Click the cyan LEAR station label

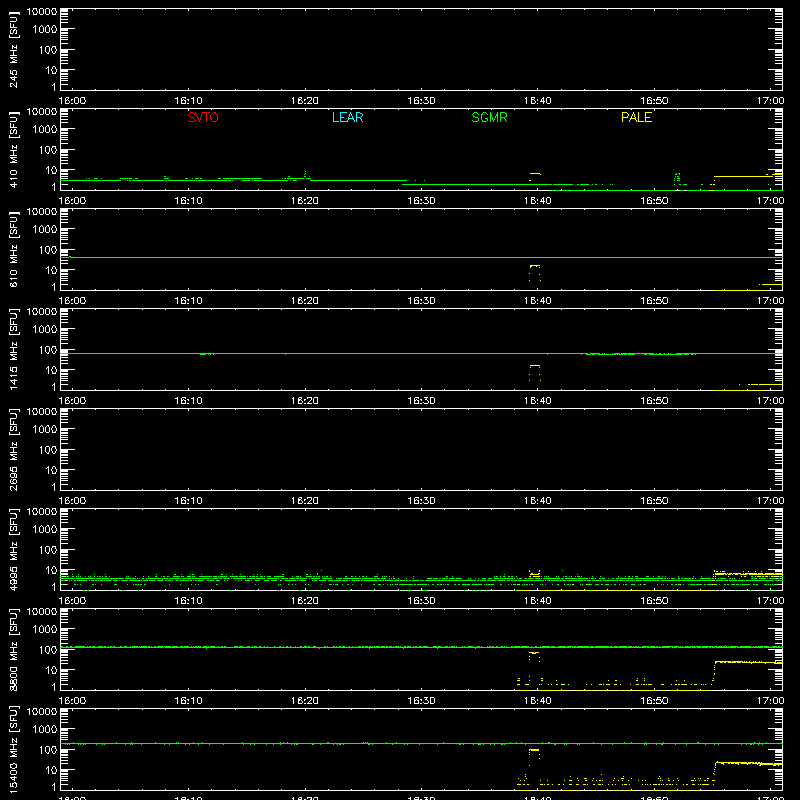point(347,117)
